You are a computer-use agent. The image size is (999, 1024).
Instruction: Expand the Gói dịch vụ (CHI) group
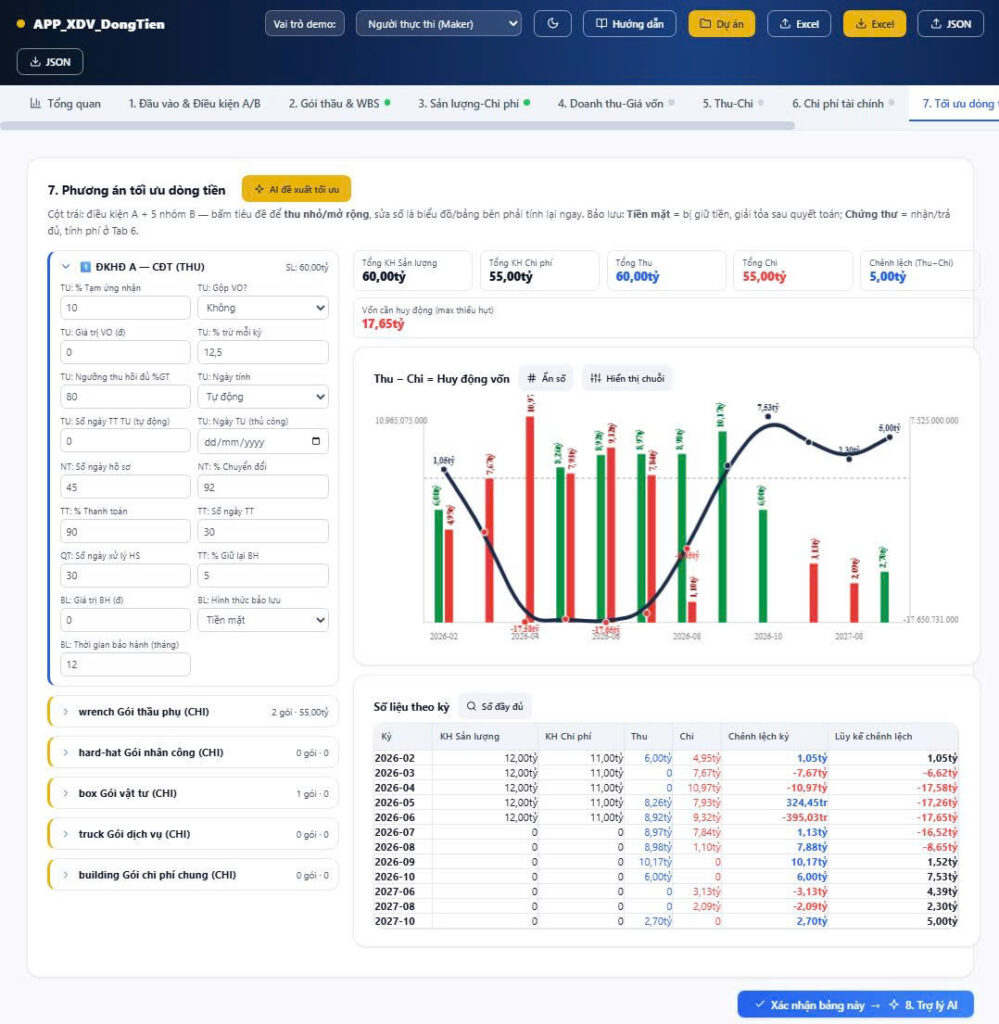[193, 834]
